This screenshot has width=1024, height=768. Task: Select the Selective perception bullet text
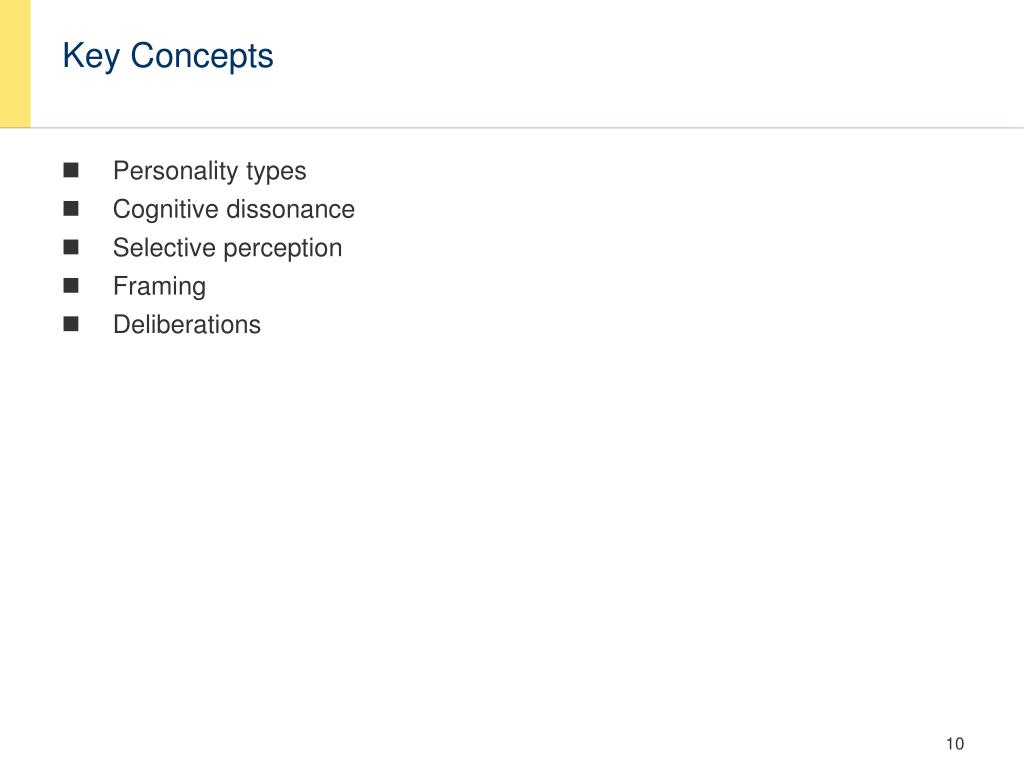tap(227, 248)
